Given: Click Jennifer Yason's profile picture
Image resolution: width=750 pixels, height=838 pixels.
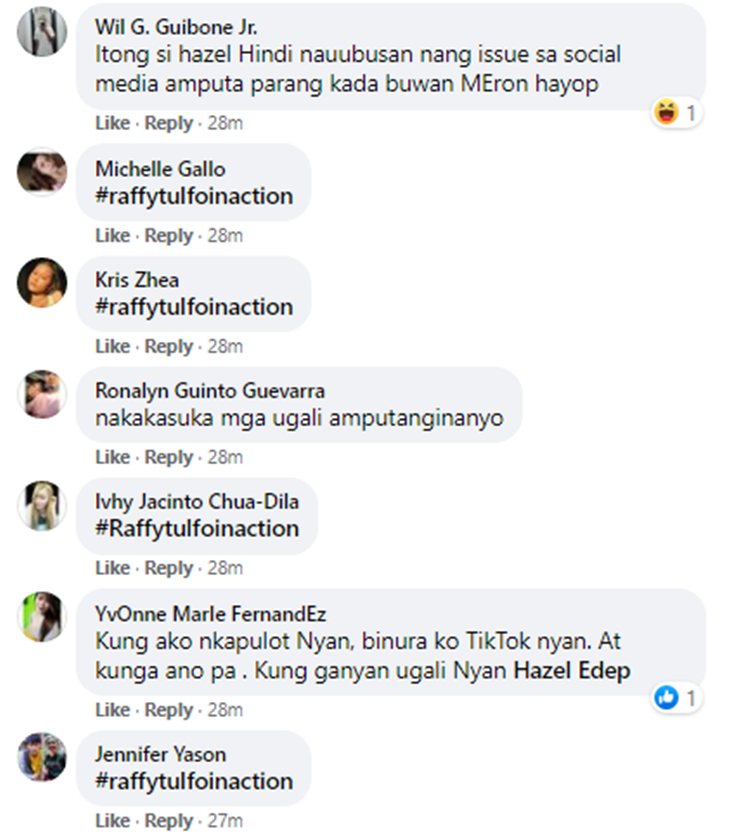Looking at the screenshot, I should tap(42, 757).
